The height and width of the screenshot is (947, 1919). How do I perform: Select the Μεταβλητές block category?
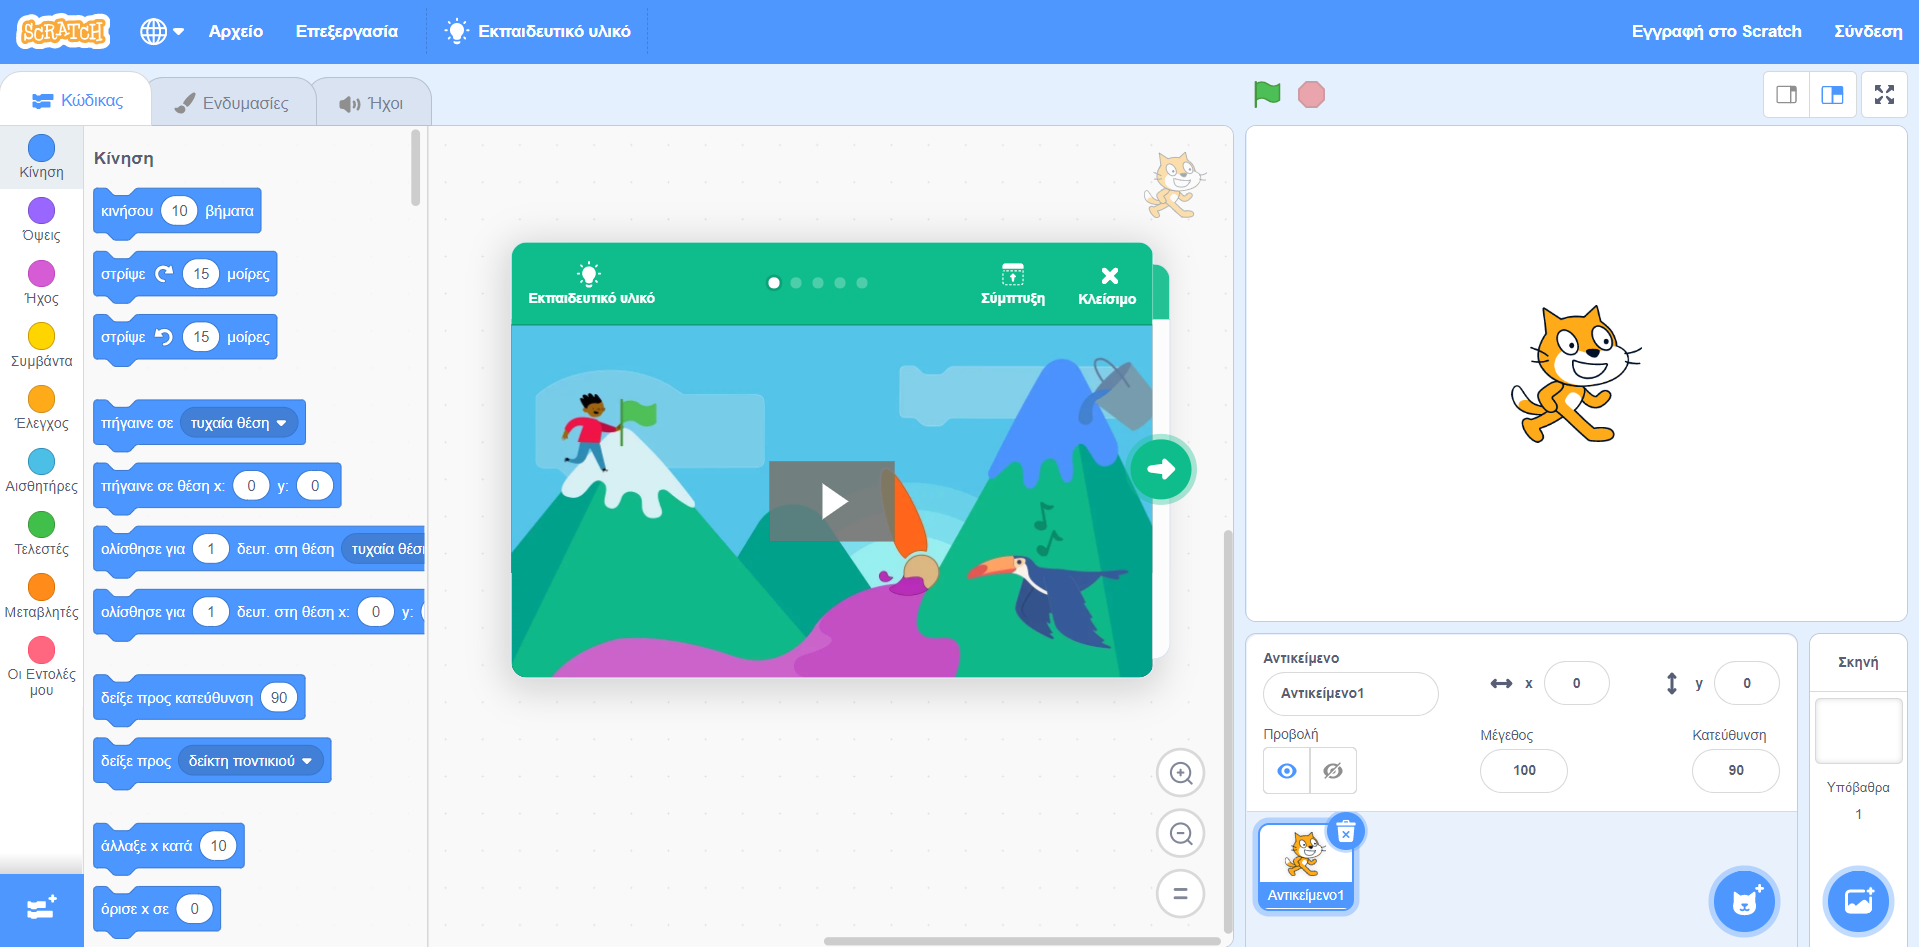coord(41,597)
